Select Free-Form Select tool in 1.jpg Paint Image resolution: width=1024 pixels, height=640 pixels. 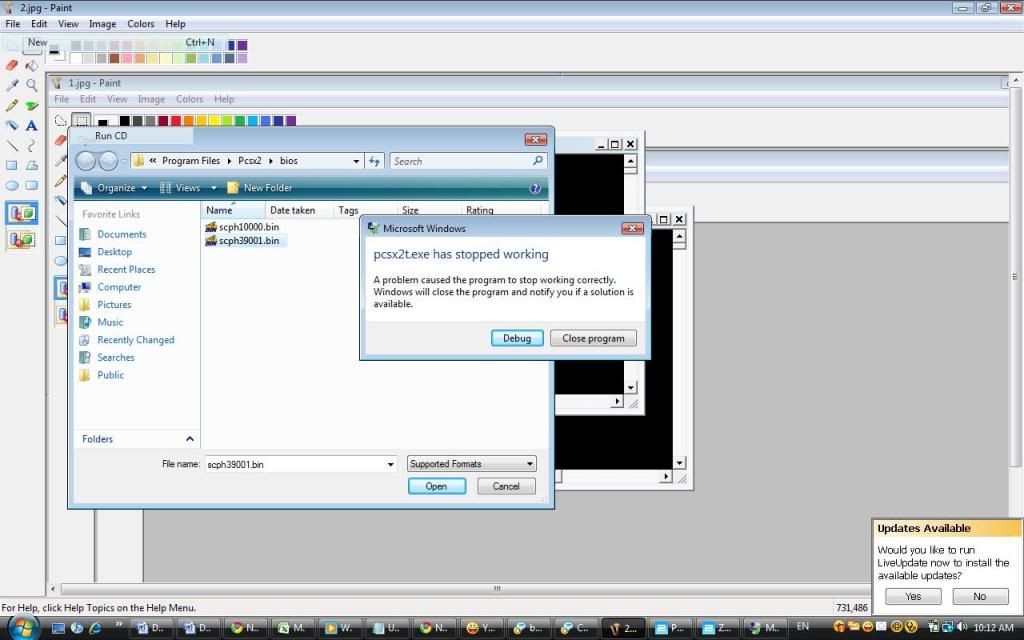coord(61,121)
